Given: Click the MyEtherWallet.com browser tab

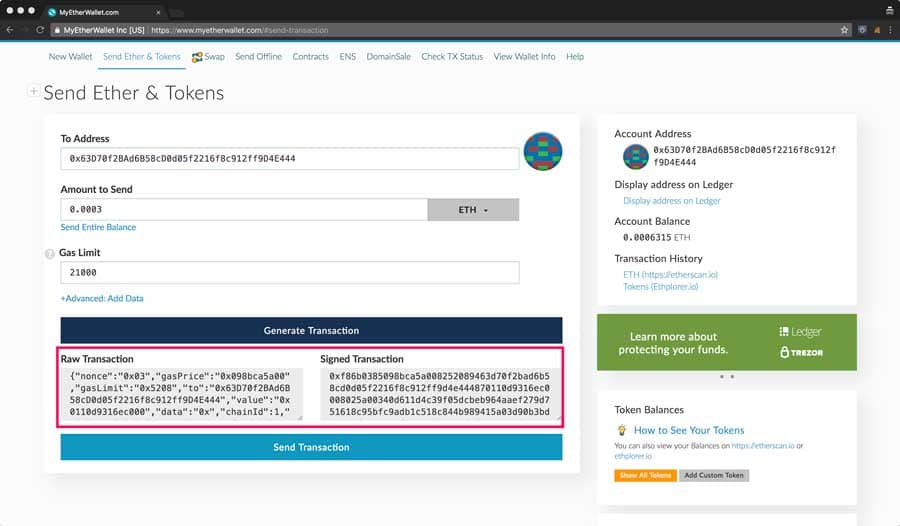Looking at the screenshot, I should pos(103,12).
